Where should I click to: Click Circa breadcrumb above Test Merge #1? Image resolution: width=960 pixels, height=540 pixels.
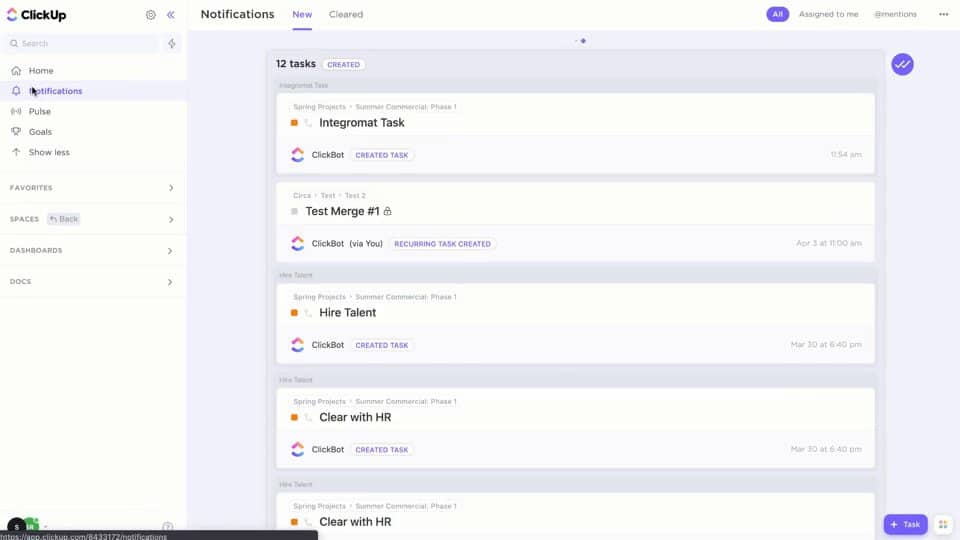(x=302, y=195)
